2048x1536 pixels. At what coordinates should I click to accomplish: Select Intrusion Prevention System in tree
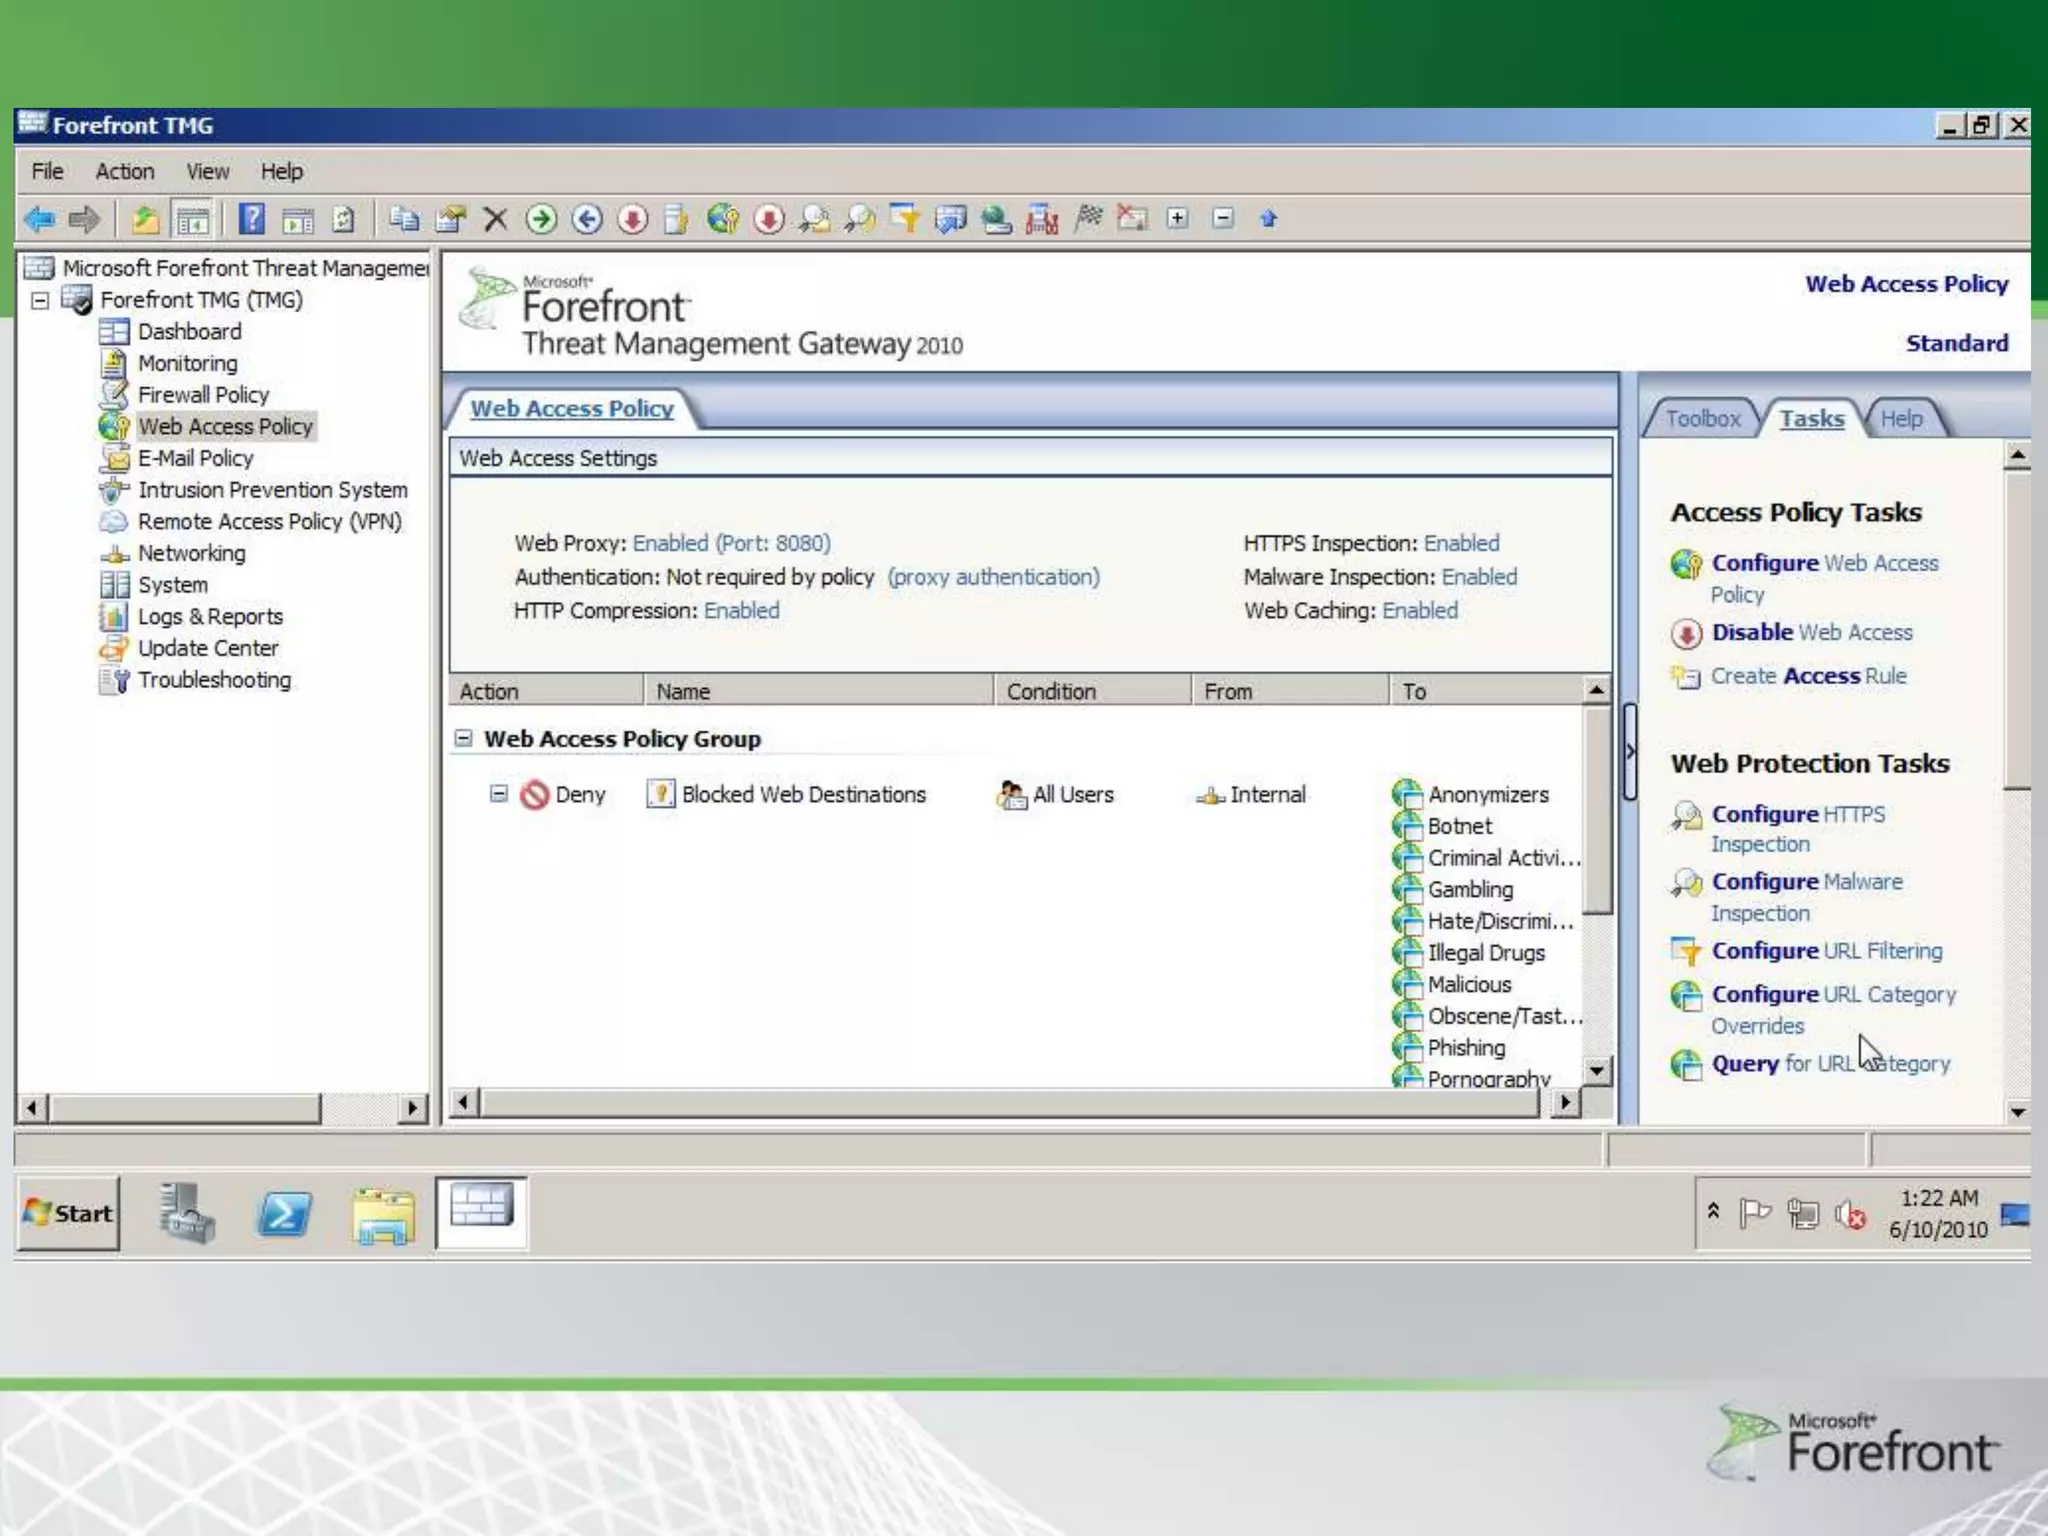tap(272, 490)
